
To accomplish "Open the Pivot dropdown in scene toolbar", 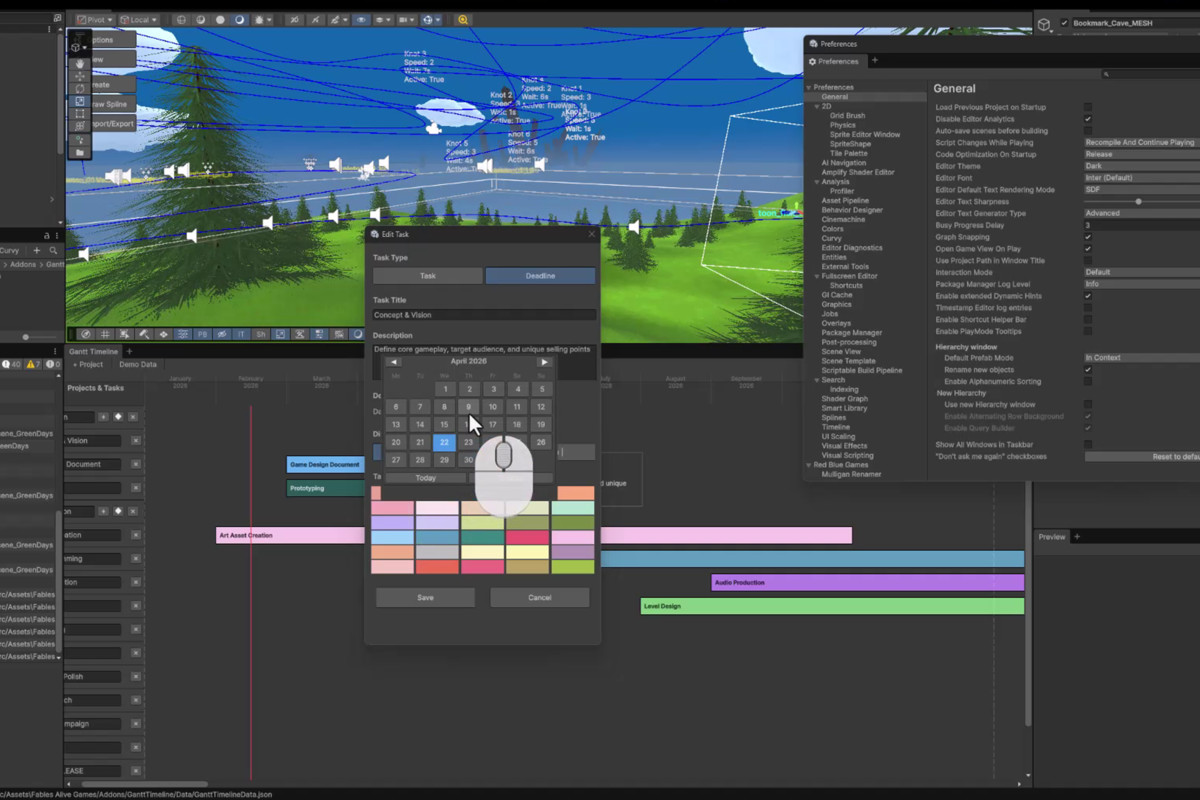I will point(93,19).
